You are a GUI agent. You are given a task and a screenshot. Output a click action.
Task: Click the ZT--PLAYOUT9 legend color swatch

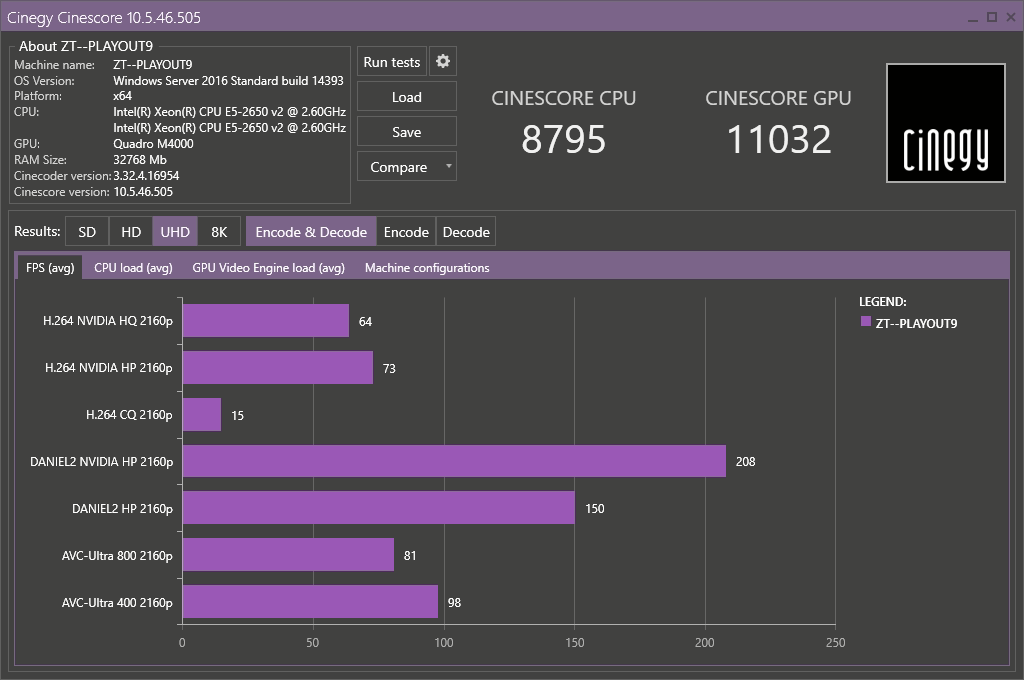866,321
